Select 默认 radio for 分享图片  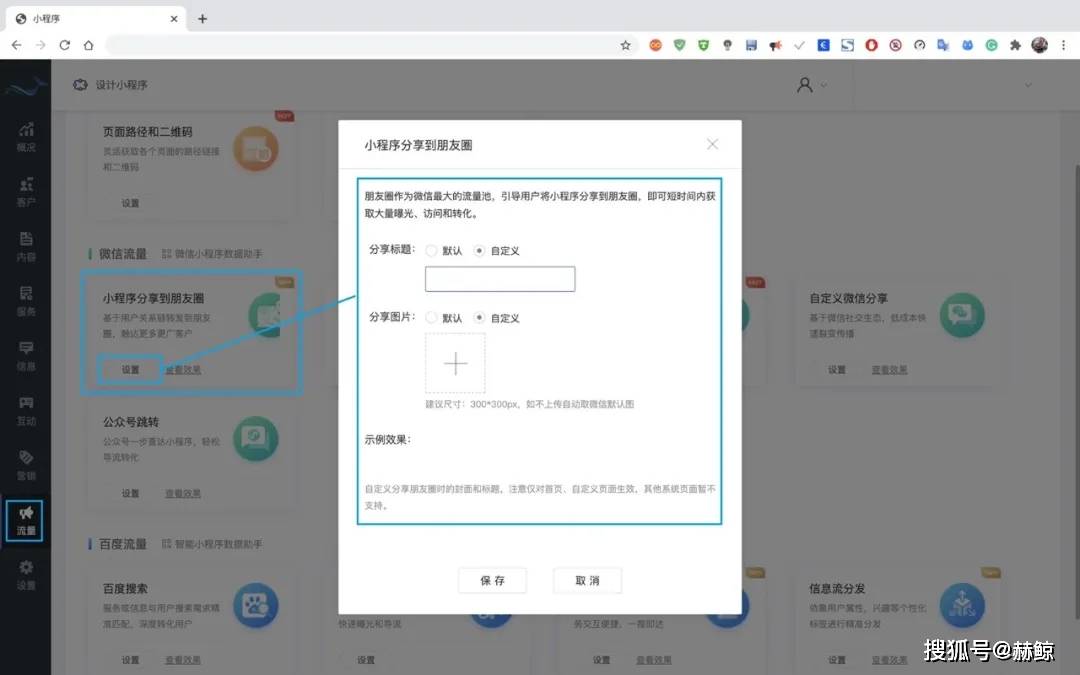(x=431, y=317)
